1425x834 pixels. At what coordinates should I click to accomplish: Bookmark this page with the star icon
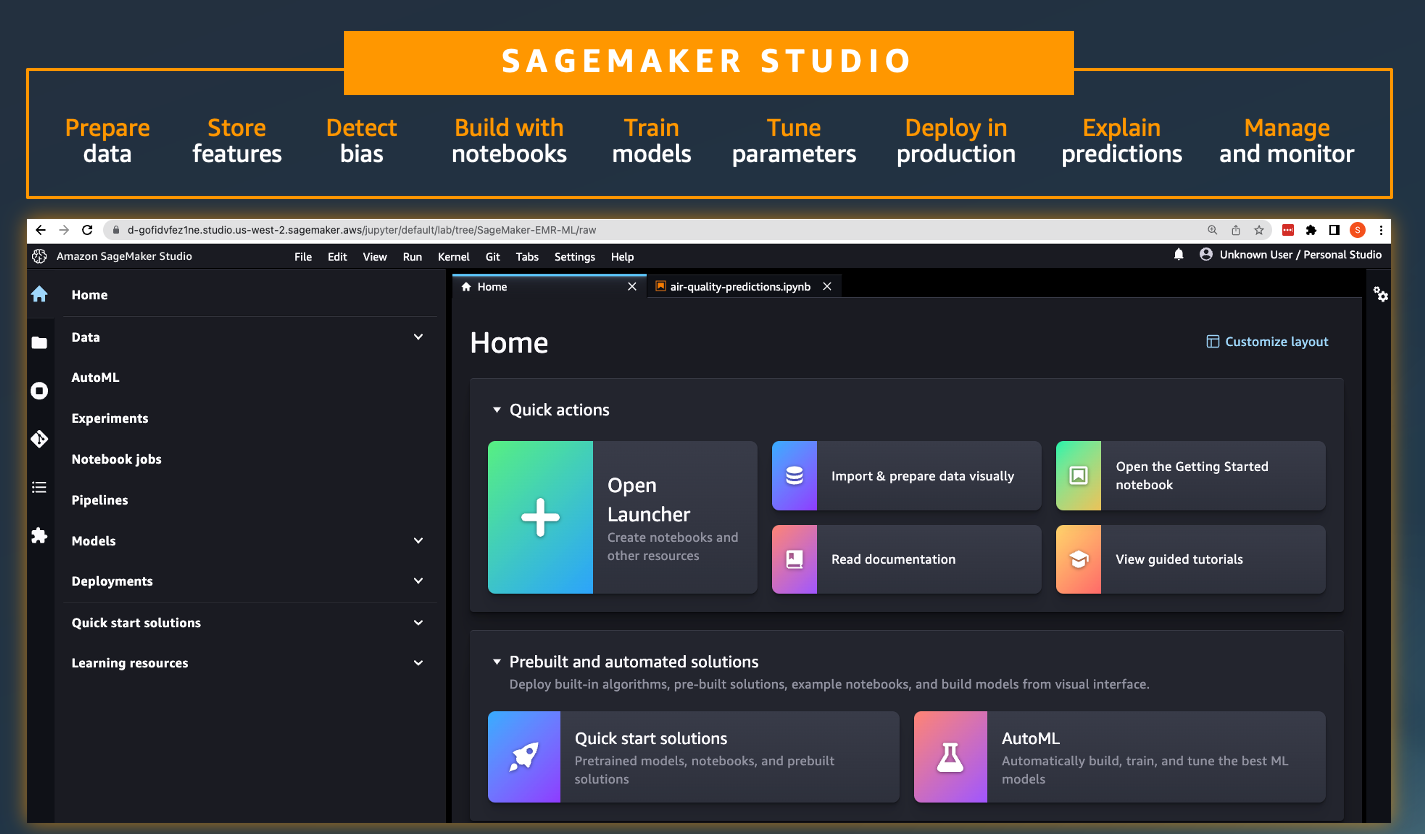click(x=1259, y=230)
